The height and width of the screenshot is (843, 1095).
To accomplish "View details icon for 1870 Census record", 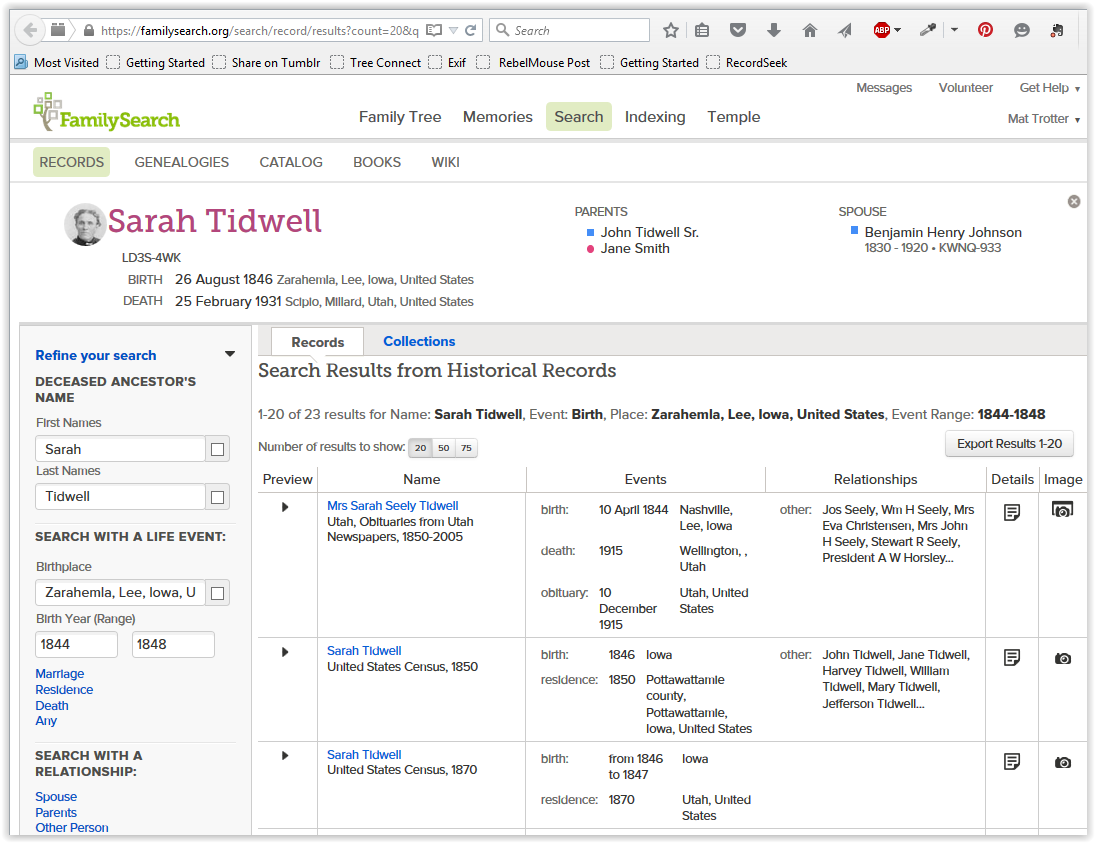I will pyautogui.click(x=1012, y=761).
